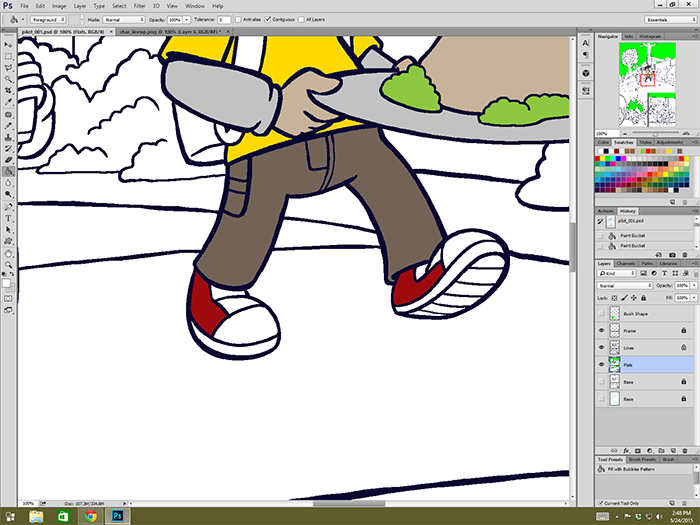The width and height of the screenshot is (700, 525).
Task: Select the Frame layer
Action: [646, 330]
